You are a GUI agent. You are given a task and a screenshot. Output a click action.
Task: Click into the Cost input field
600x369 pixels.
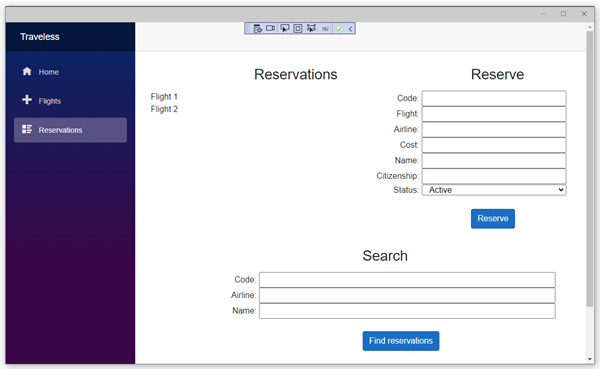pyautogui.click(x=494, y=145)
